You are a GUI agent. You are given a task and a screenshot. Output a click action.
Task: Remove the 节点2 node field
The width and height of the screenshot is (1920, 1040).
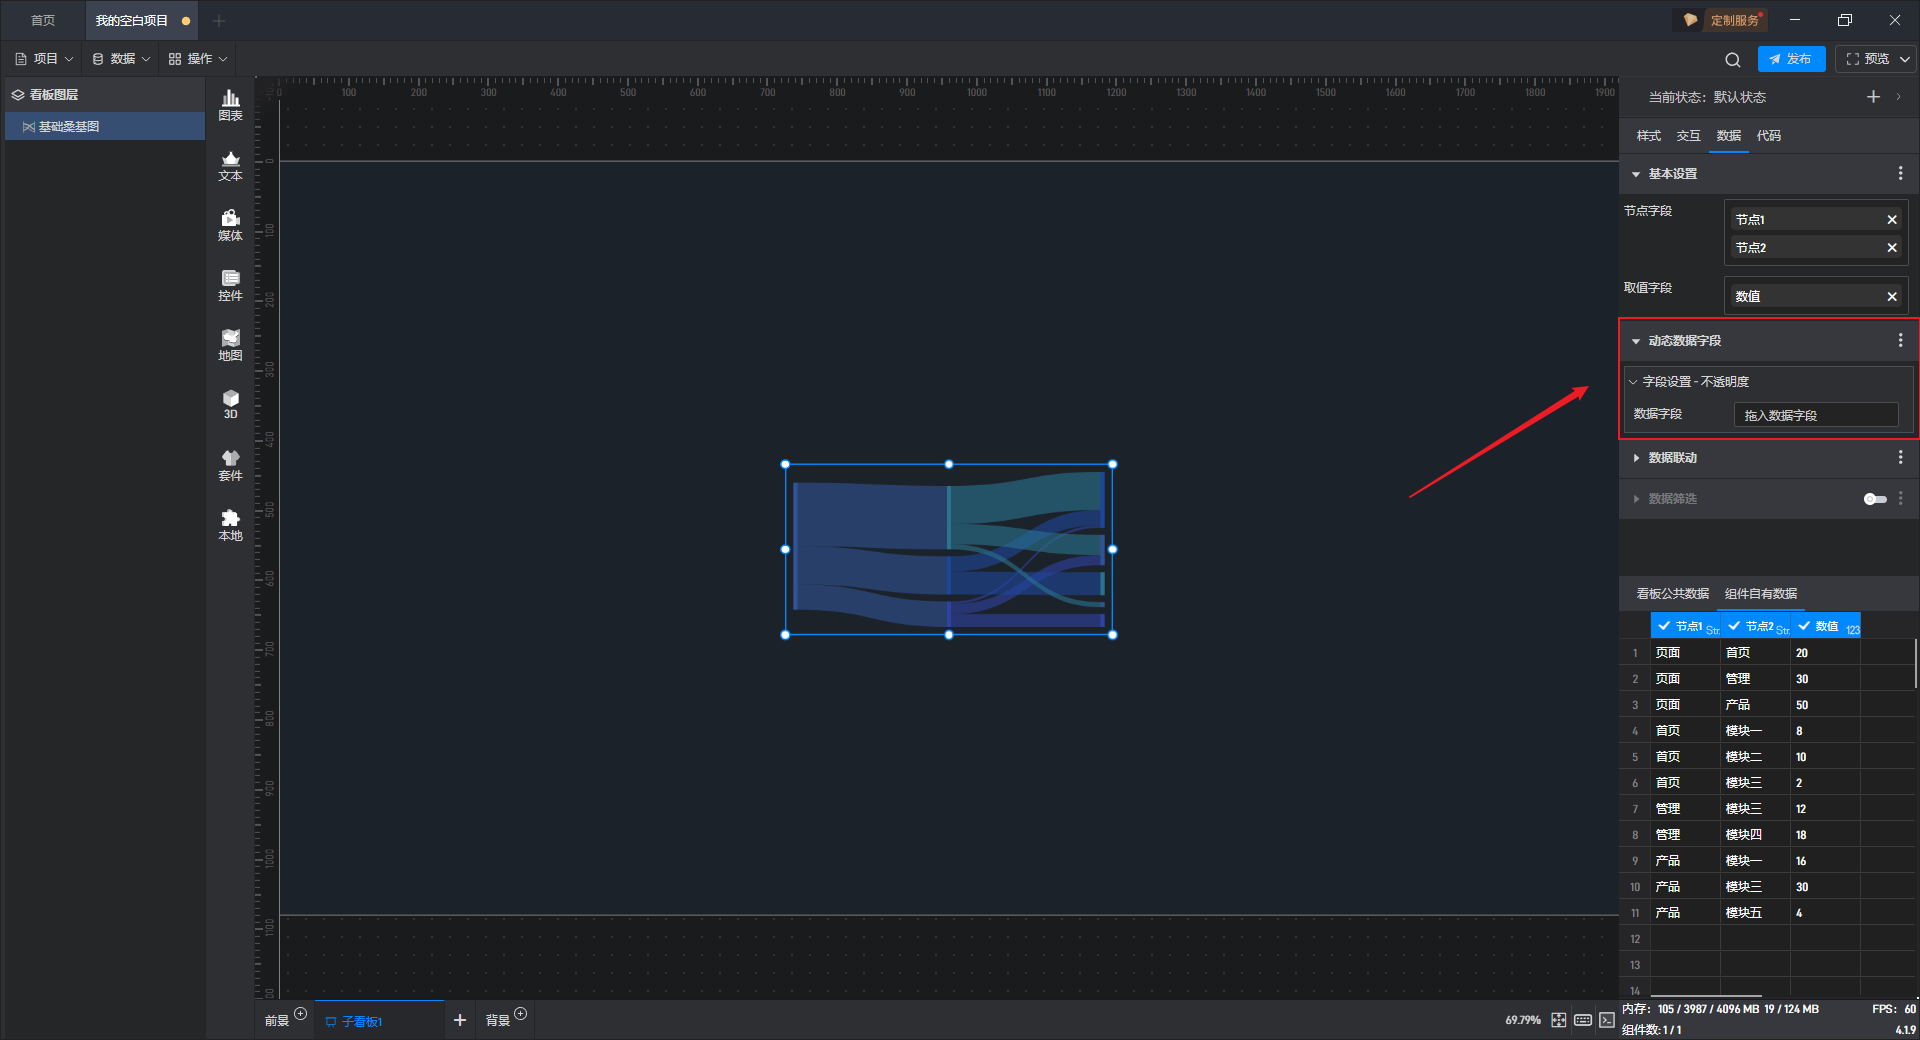click(x=1892, y=248)
